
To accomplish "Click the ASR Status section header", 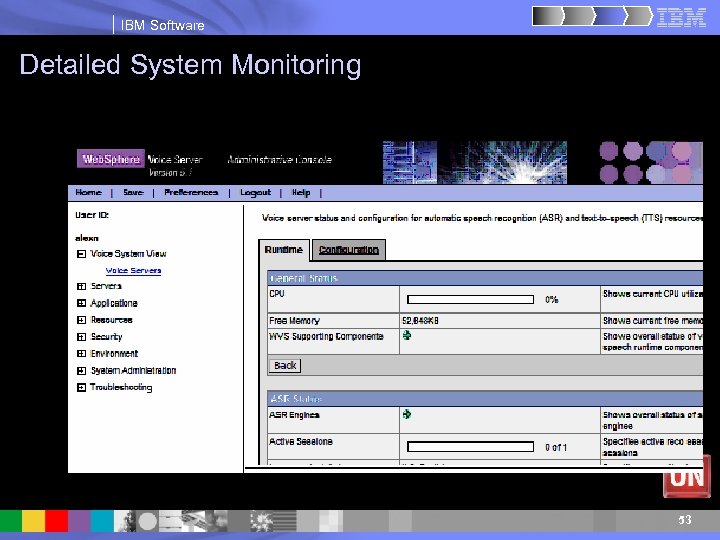I will click(x=485, y=399).
